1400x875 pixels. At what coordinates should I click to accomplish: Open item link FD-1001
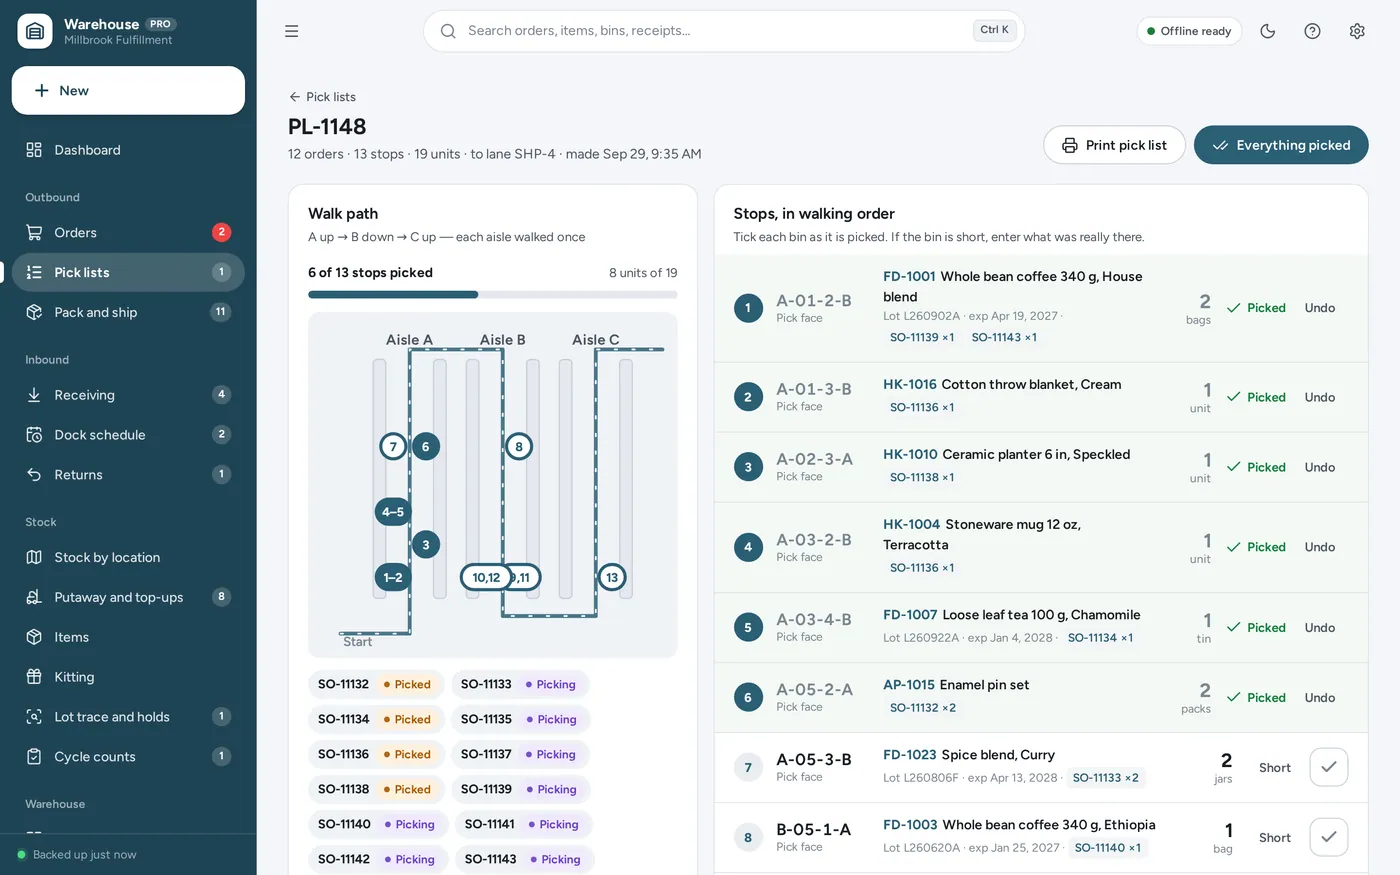pos(909,276)
